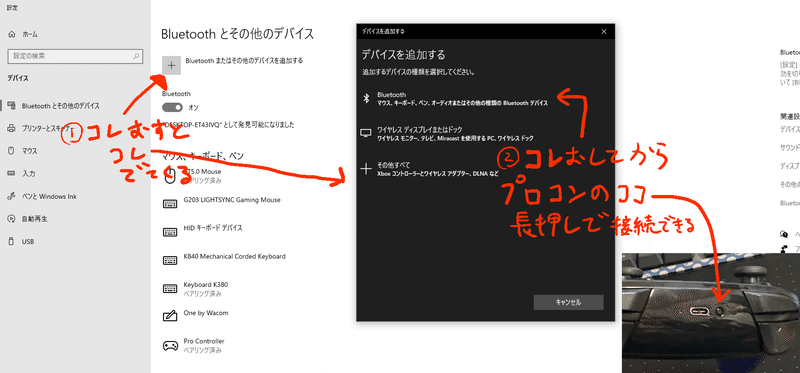Open USB settings in the sidebar
Viewport: 800px width, 373px height.
28,241
